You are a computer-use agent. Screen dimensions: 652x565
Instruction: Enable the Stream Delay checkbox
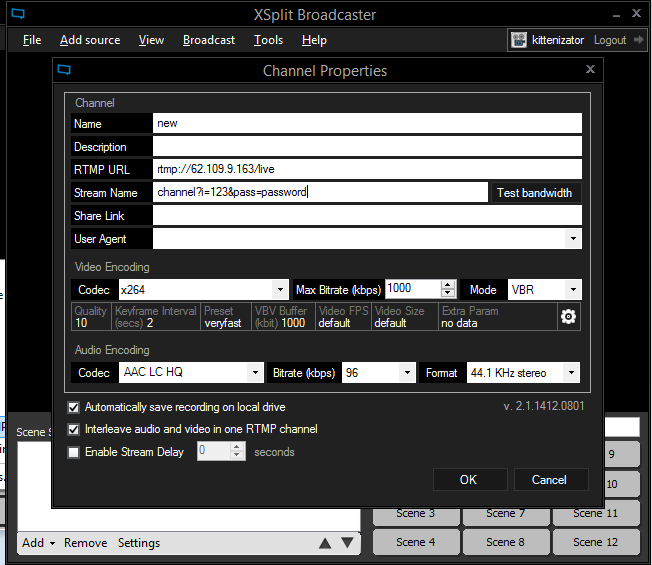73,452
